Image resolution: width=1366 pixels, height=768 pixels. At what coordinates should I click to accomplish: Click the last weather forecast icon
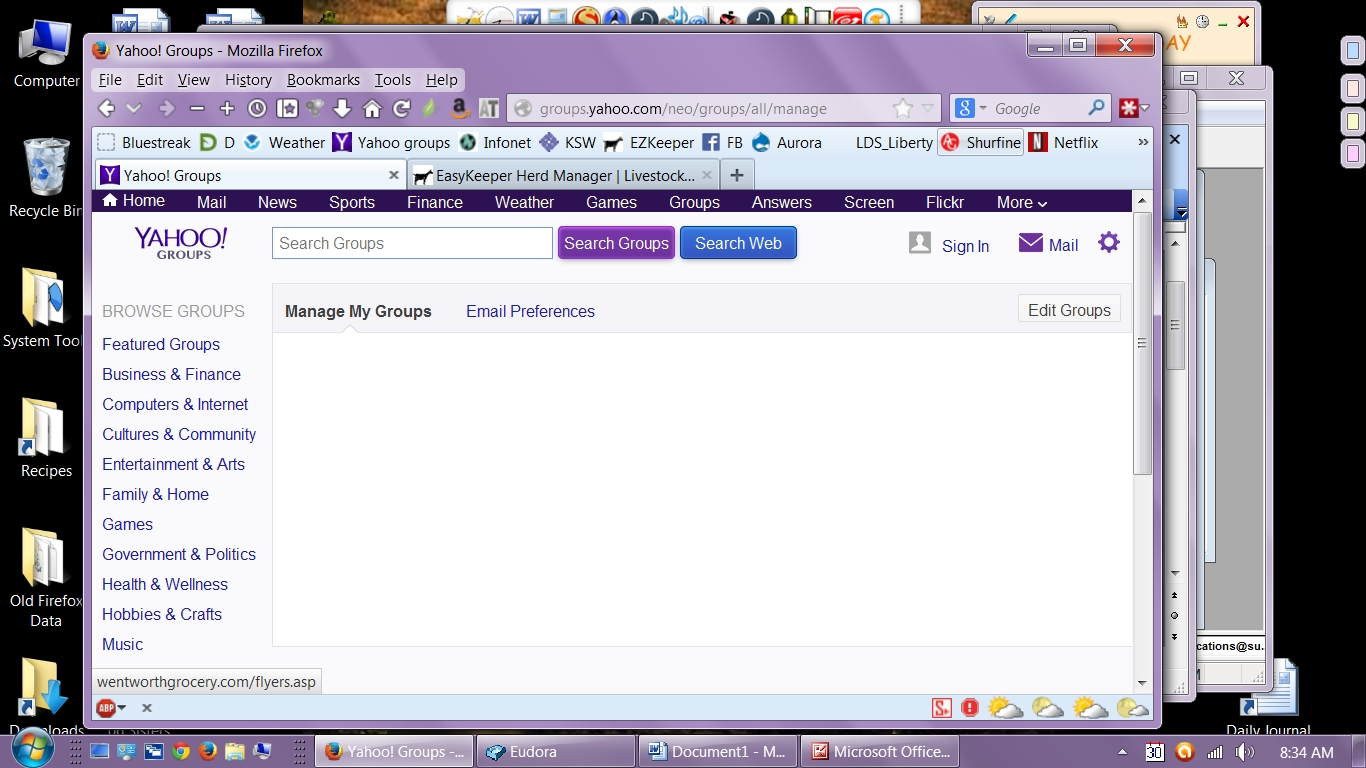click(1132, 708)
